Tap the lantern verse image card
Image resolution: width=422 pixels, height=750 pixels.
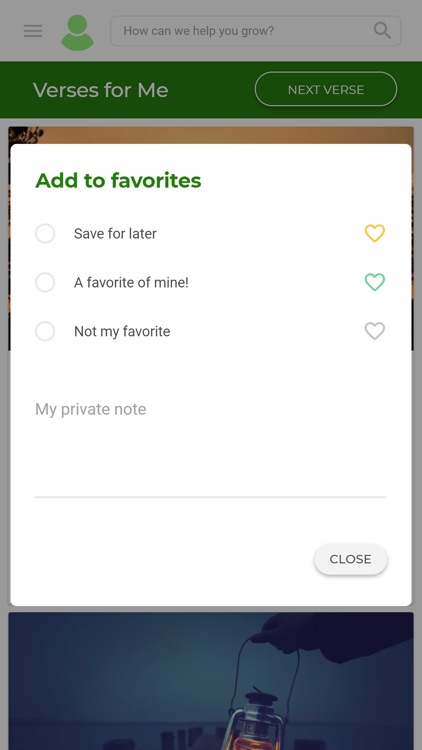(211, 681)
